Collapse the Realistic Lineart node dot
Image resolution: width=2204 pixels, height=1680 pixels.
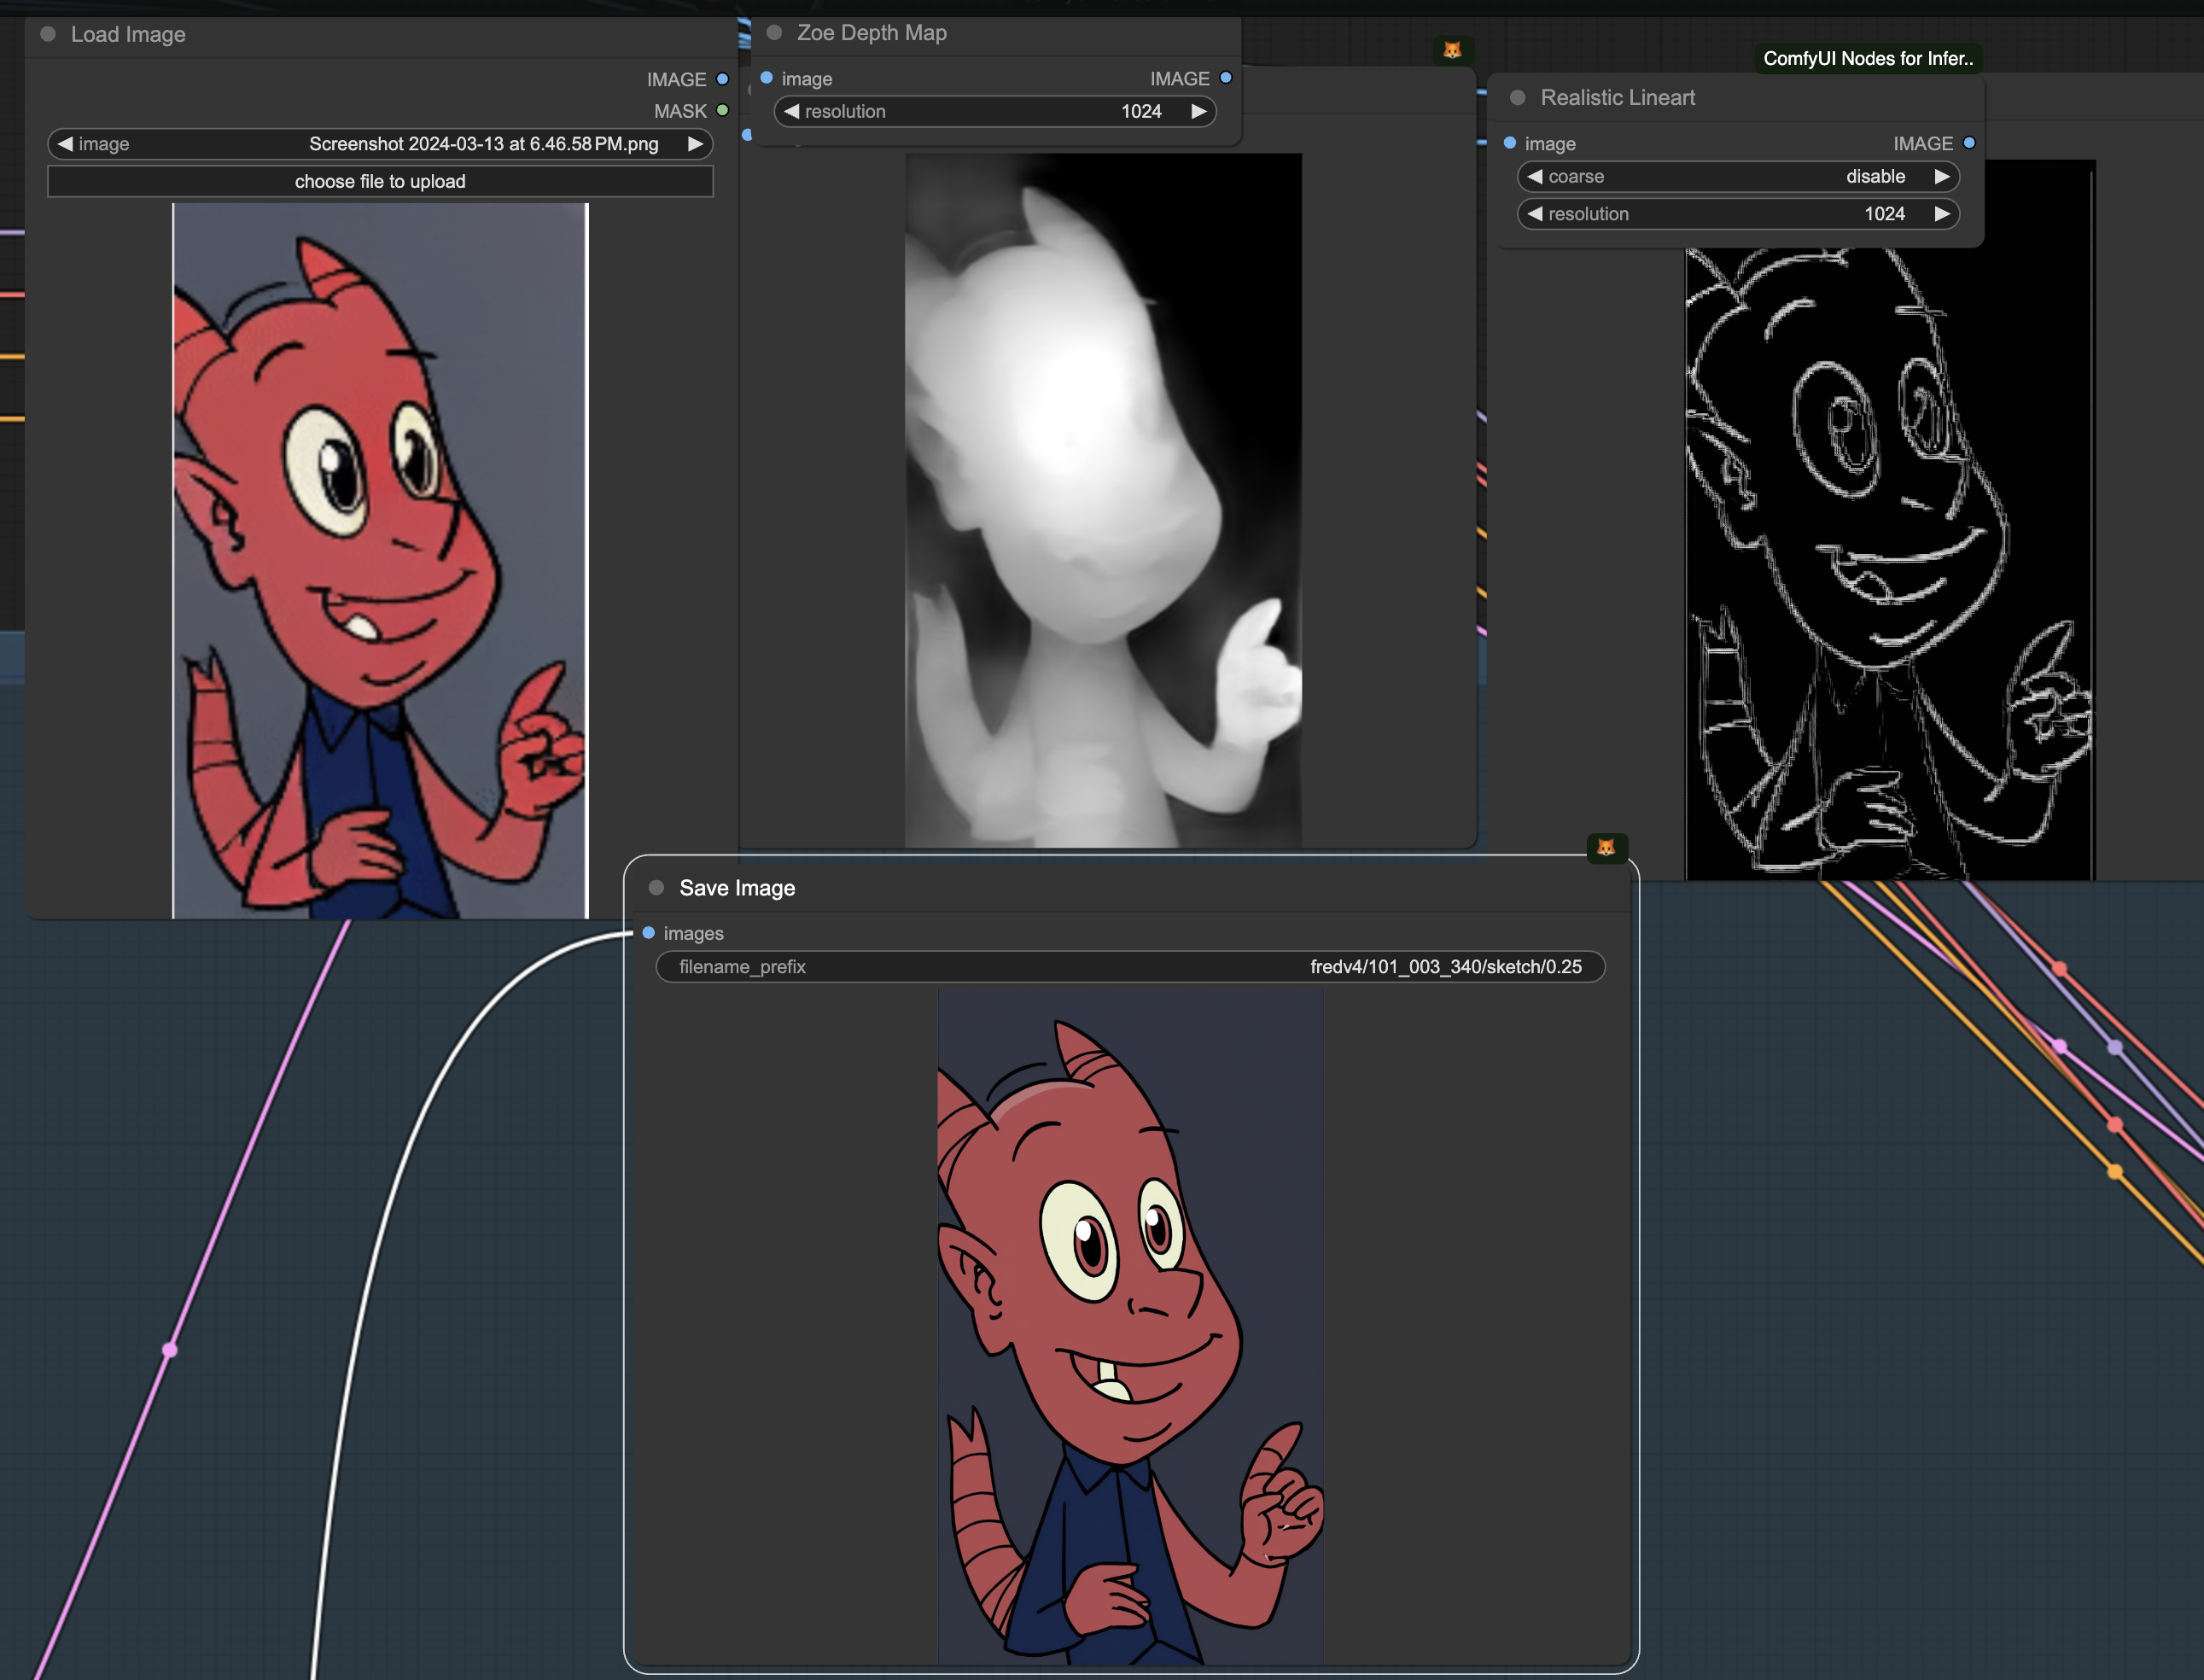click(x=1517, y=97)
